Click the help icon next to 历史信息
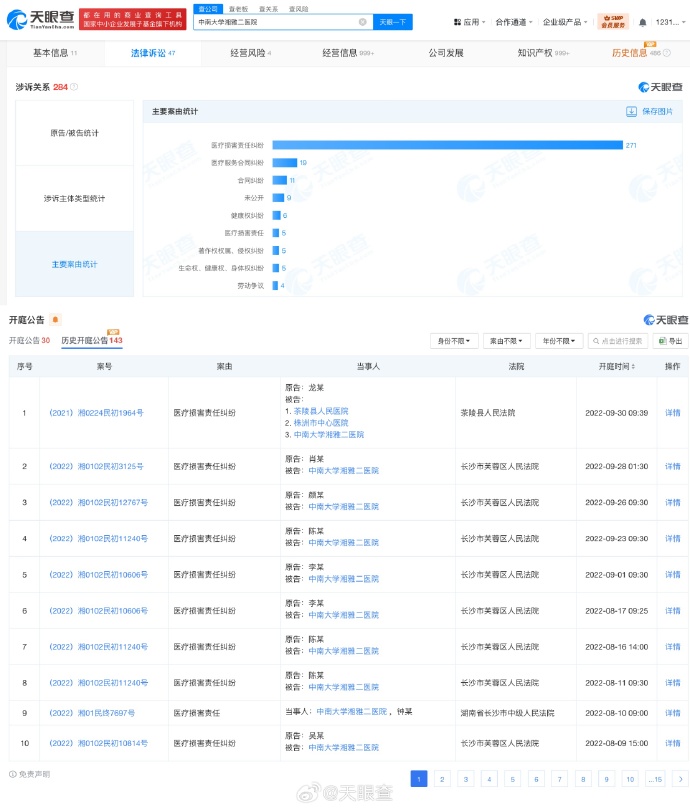Viewport: 690px width, 809px height. tap(667, 53)
